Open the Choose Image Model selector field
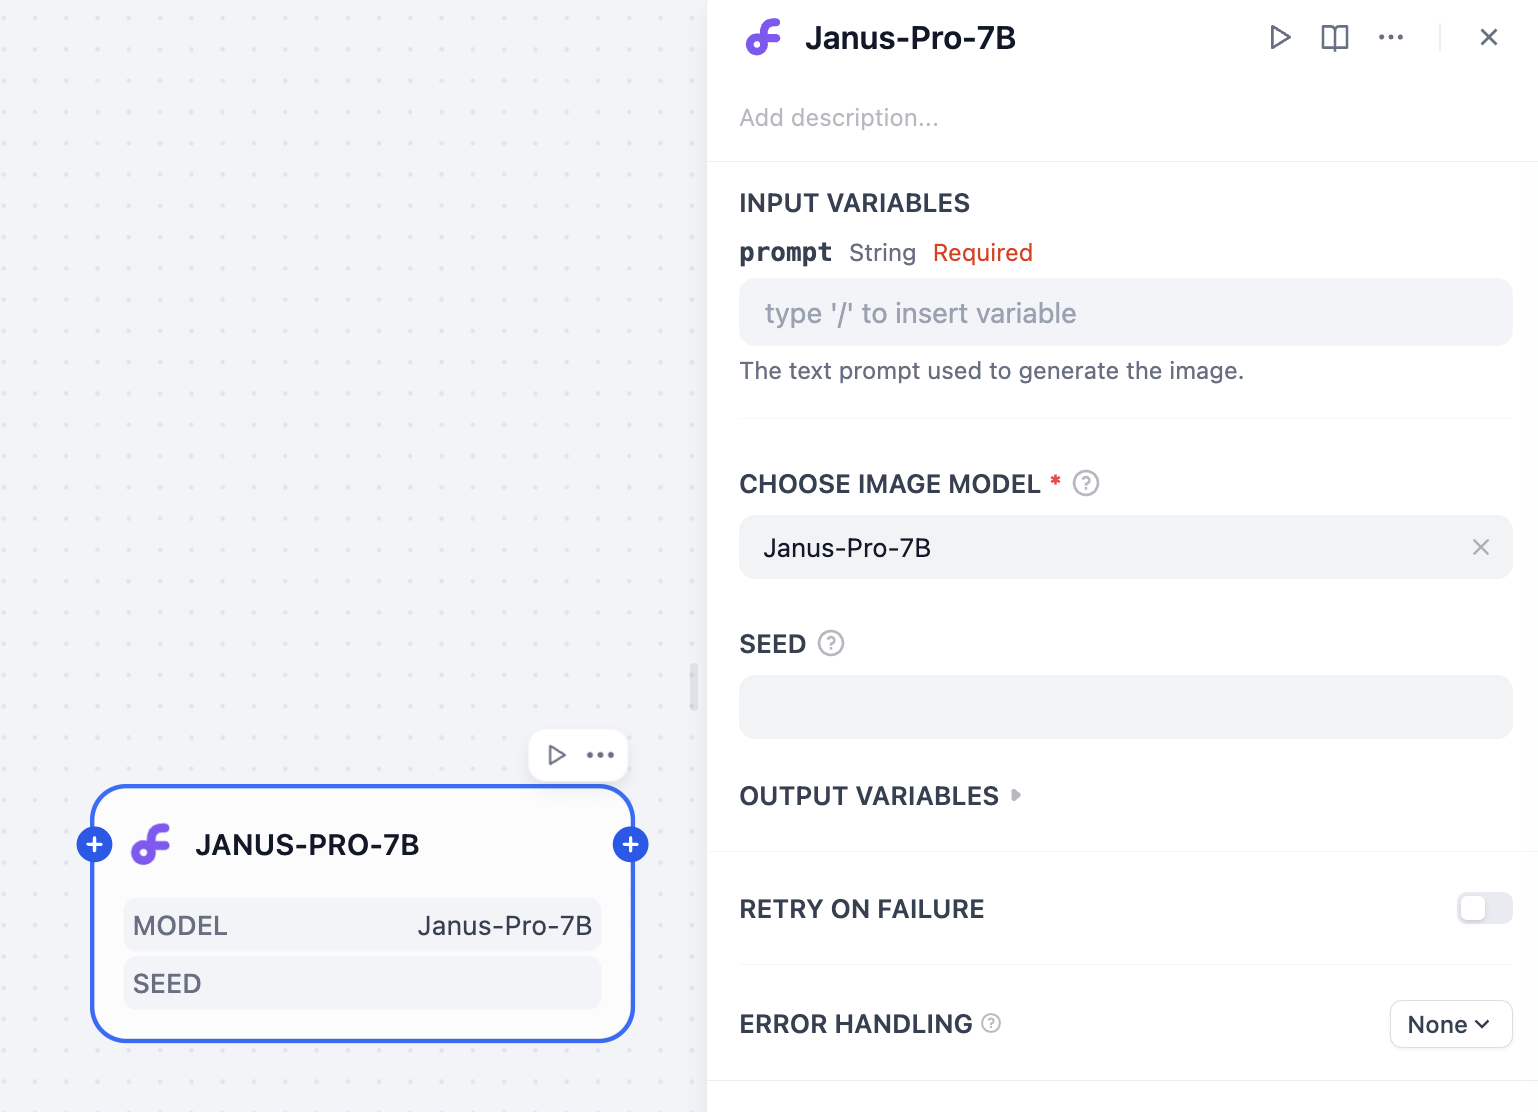Screen dimensions: 1538x1112 pyautogui.click(x=1100, y=547)
